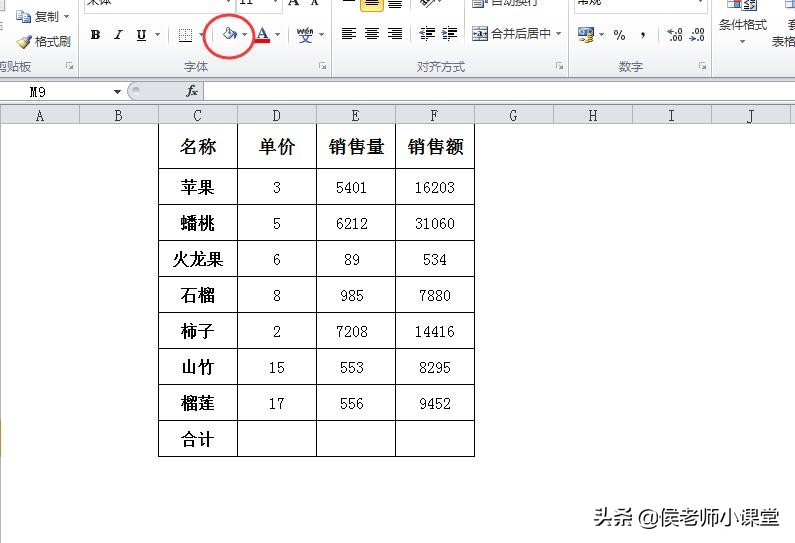Select column B header
This screenshot has width=795, height=543.
click(119, 116)
